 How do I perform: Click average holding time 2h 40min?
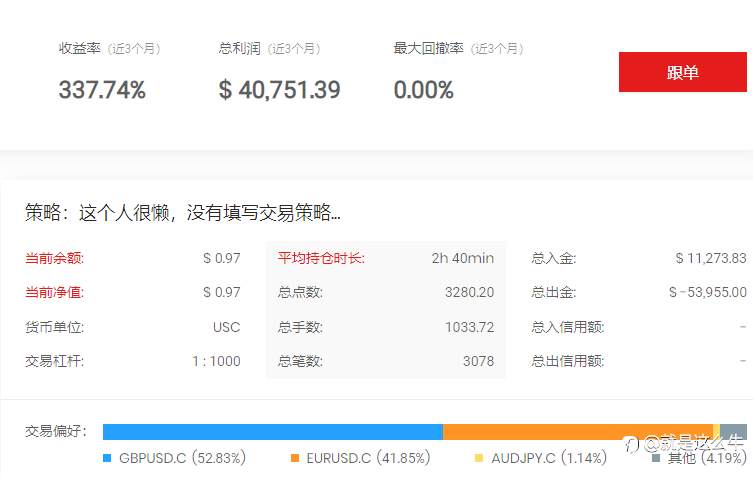462,258
